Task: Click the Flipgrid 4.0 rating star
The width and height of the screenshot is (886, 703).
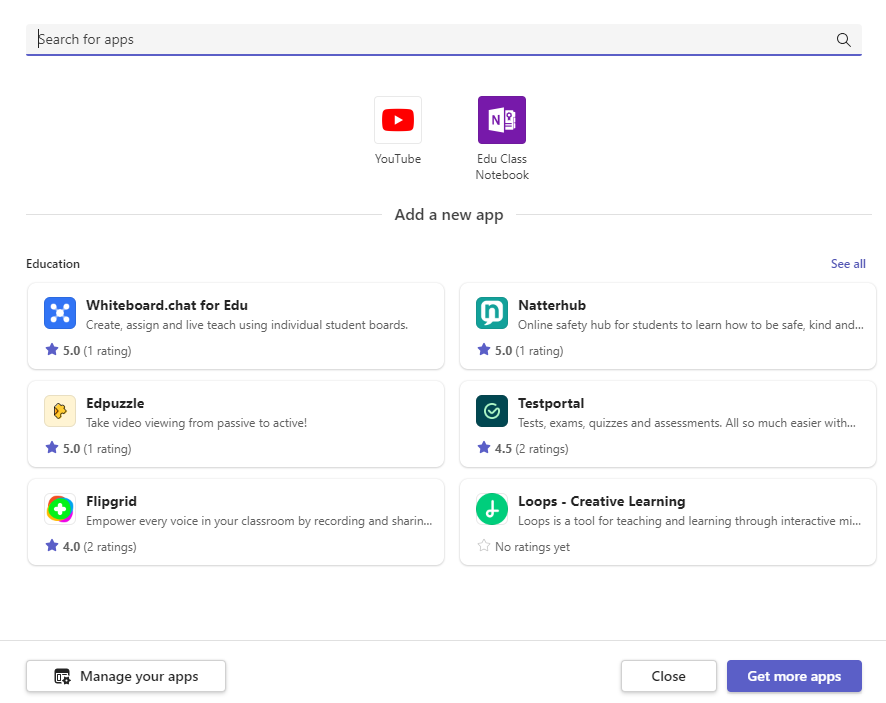Action: tap(52, 546)
